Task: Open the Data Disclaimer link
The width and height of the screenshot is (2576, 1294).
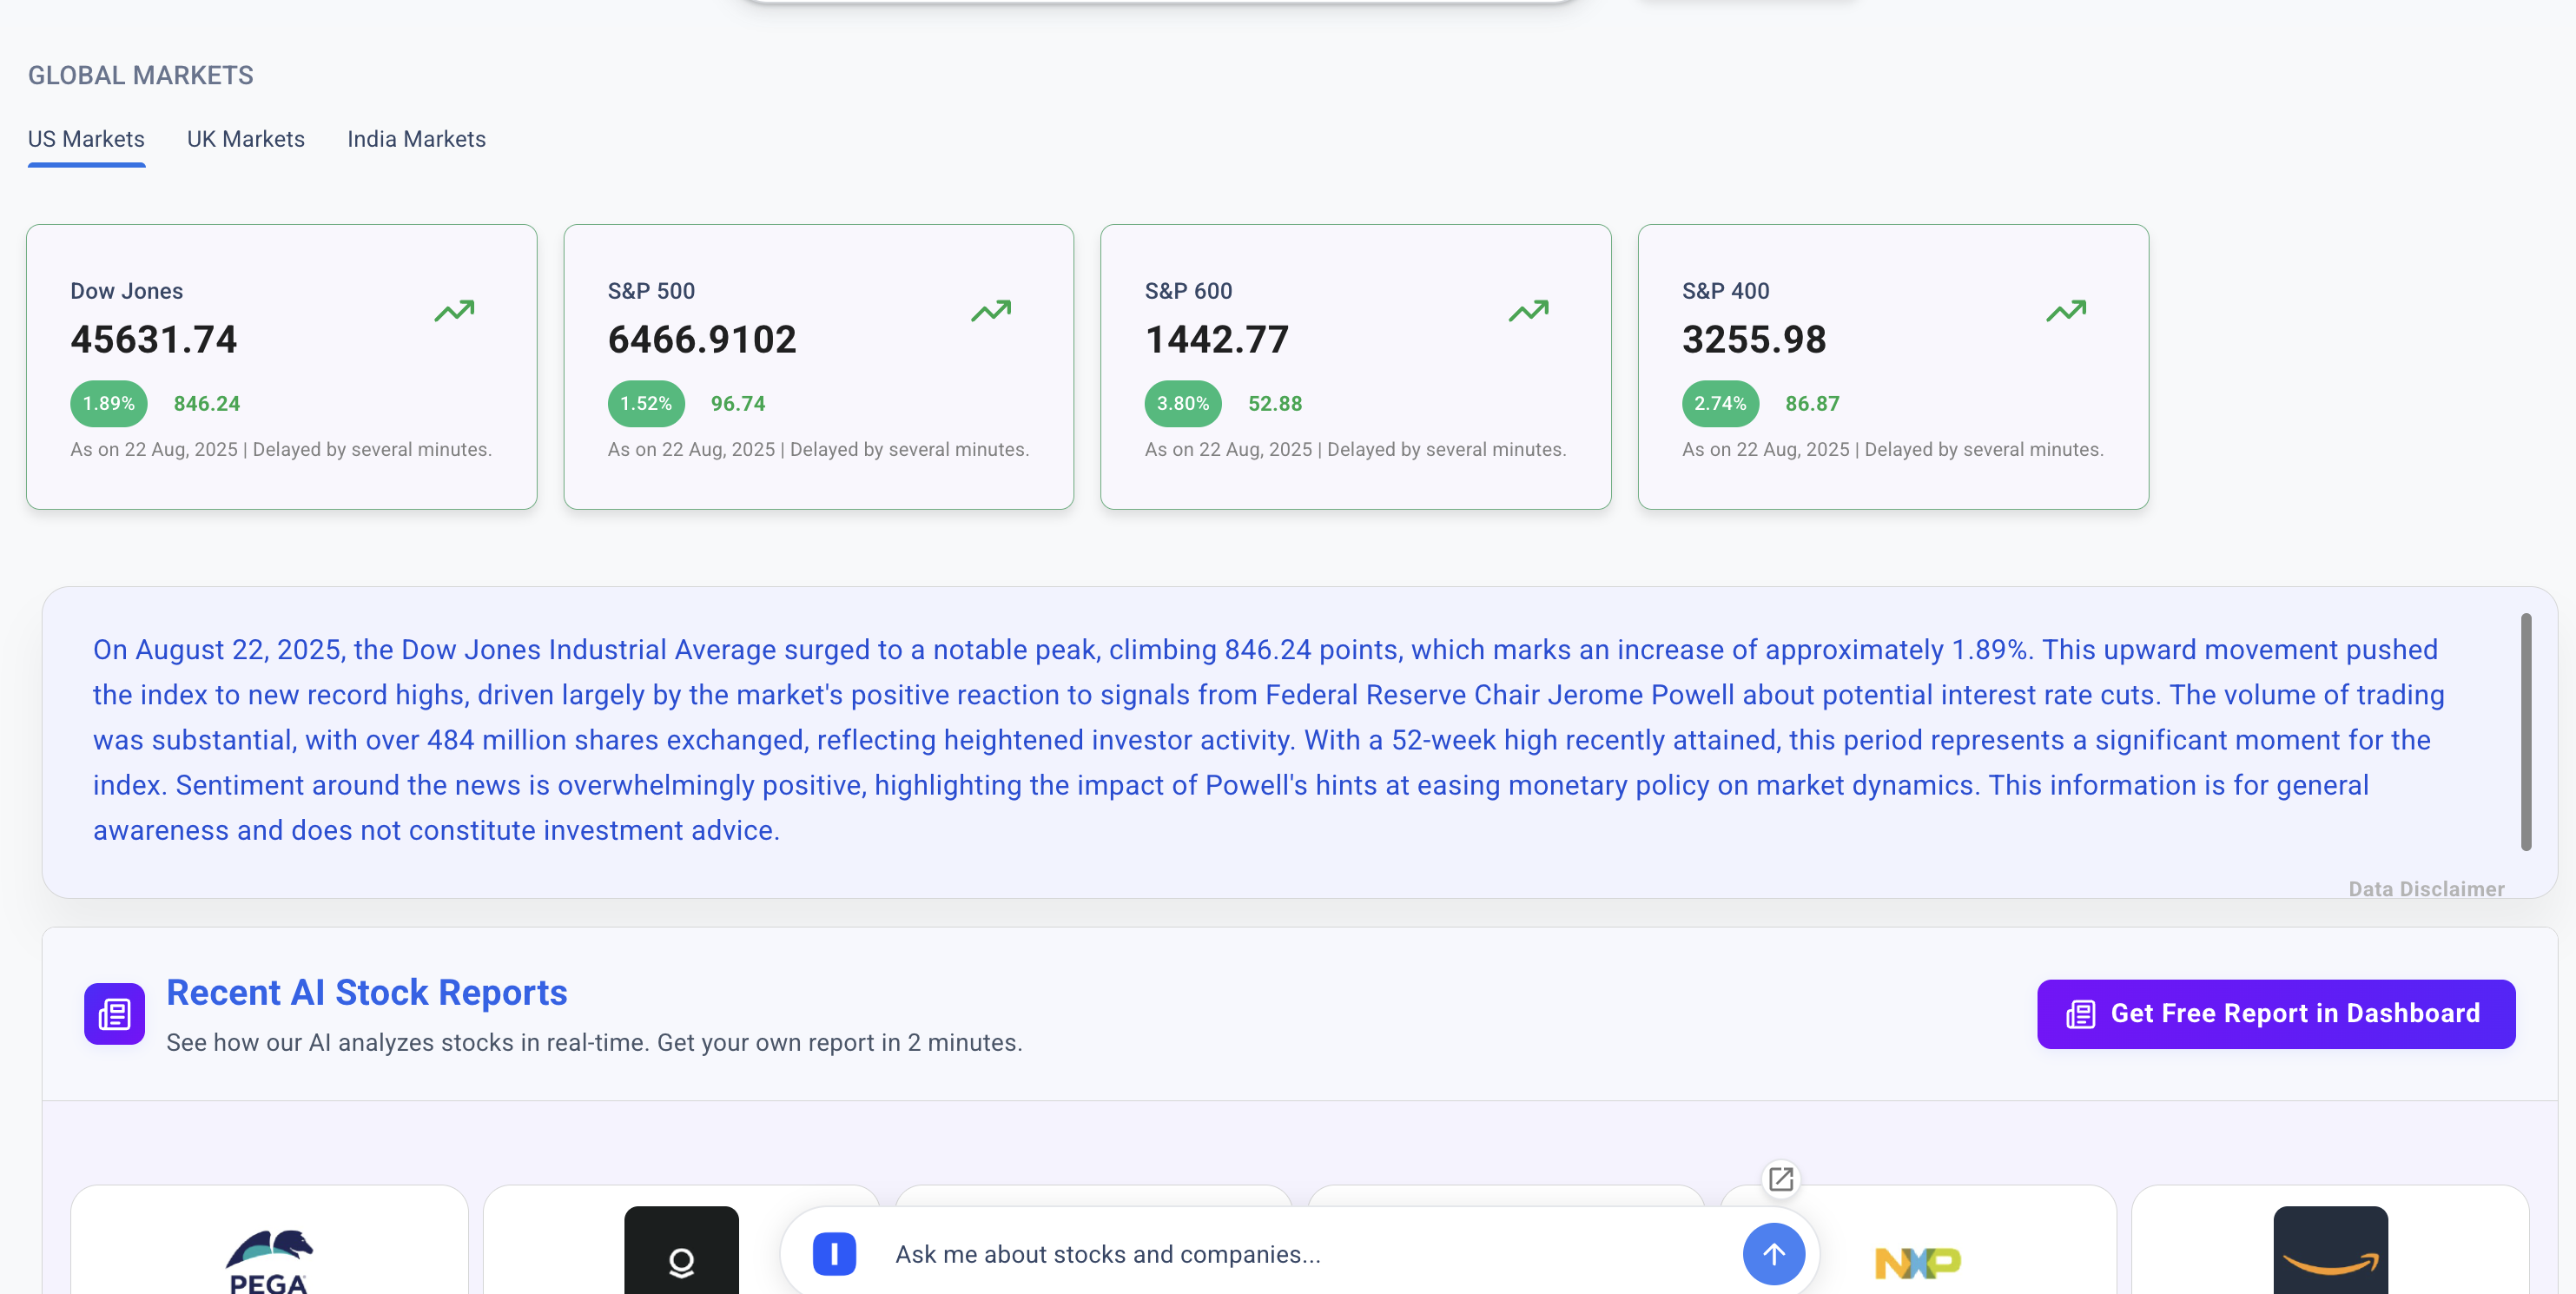Action: point(2427,888)
